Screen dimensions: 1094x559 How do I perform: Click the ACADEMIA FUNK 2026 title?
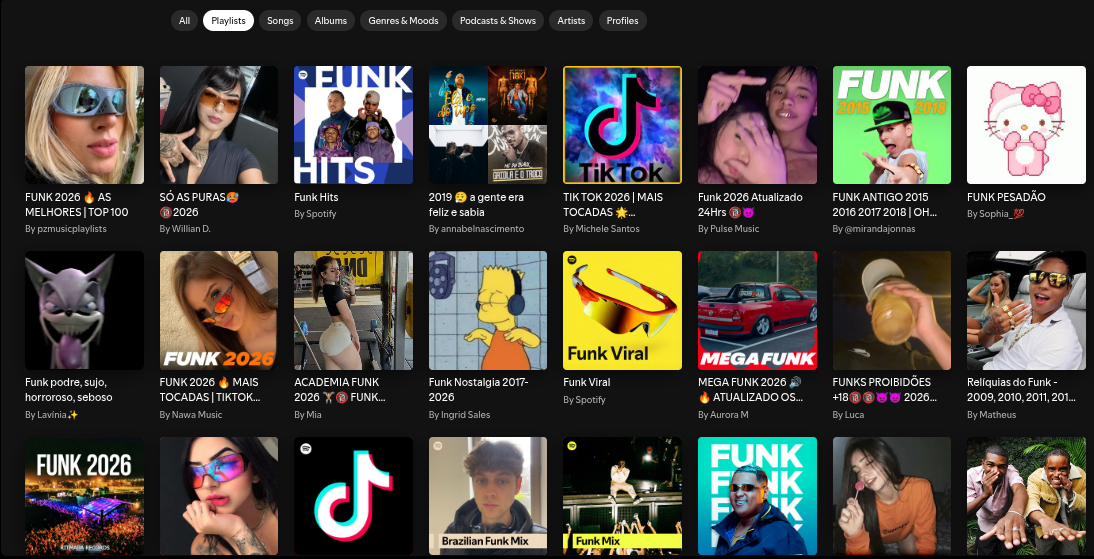340,389
